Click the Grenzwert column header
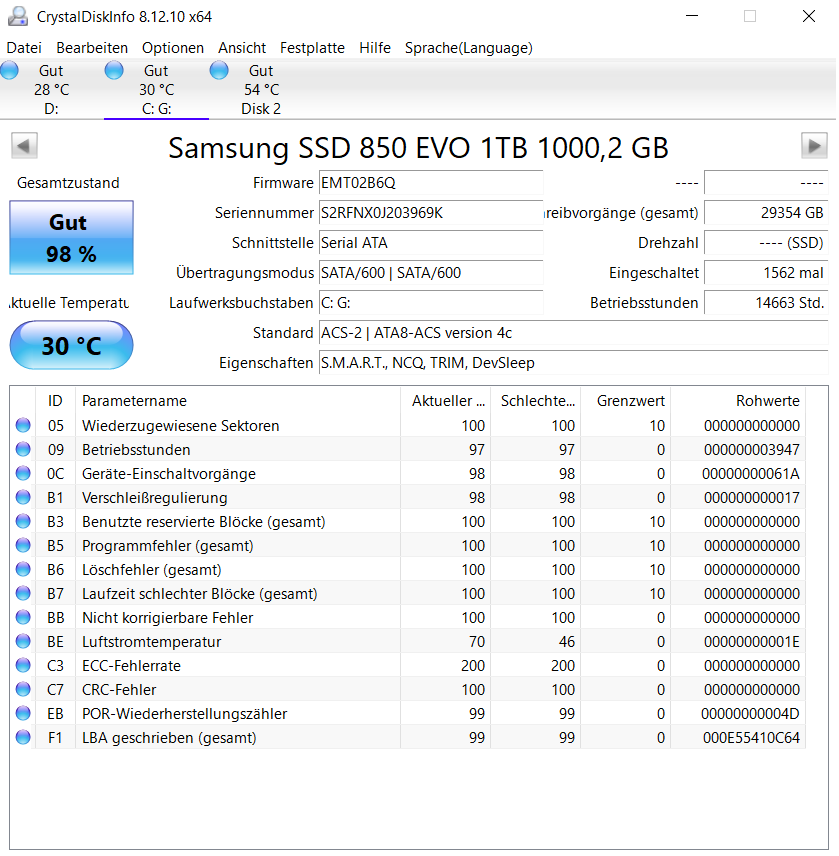The height and width of the screenshot is (856, 839). 626,401
